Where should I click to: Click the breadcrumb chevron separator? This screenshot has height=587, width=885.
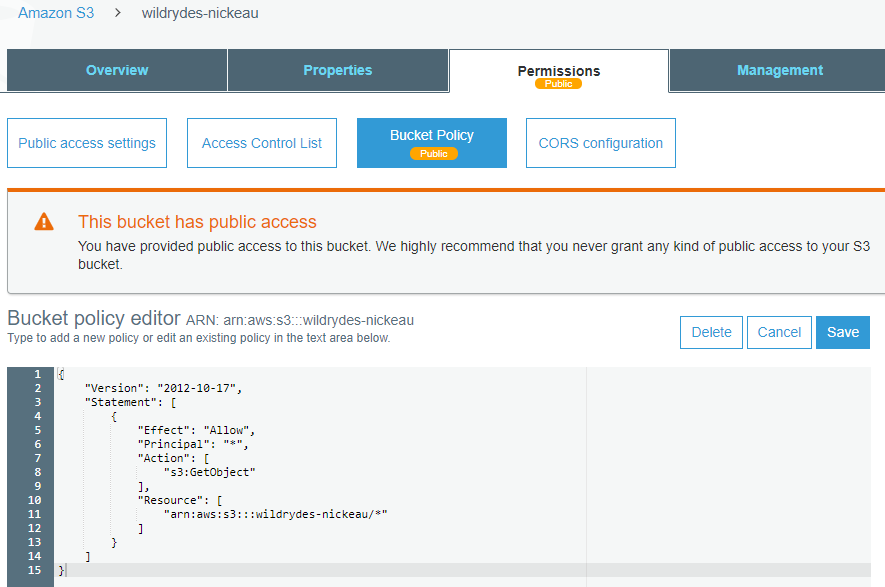[118, 13]
